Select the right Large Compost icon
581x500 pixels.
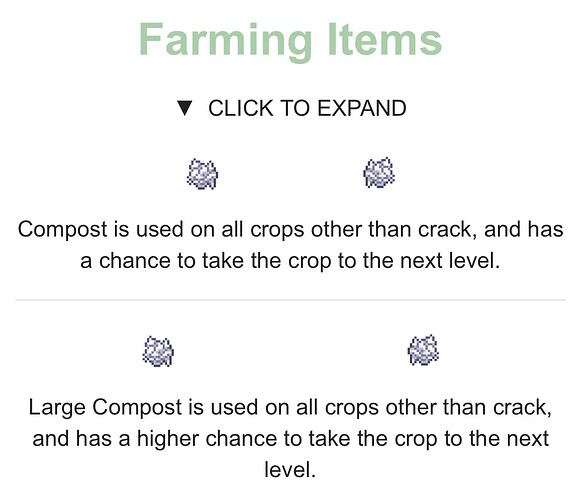tap(424, 350)
